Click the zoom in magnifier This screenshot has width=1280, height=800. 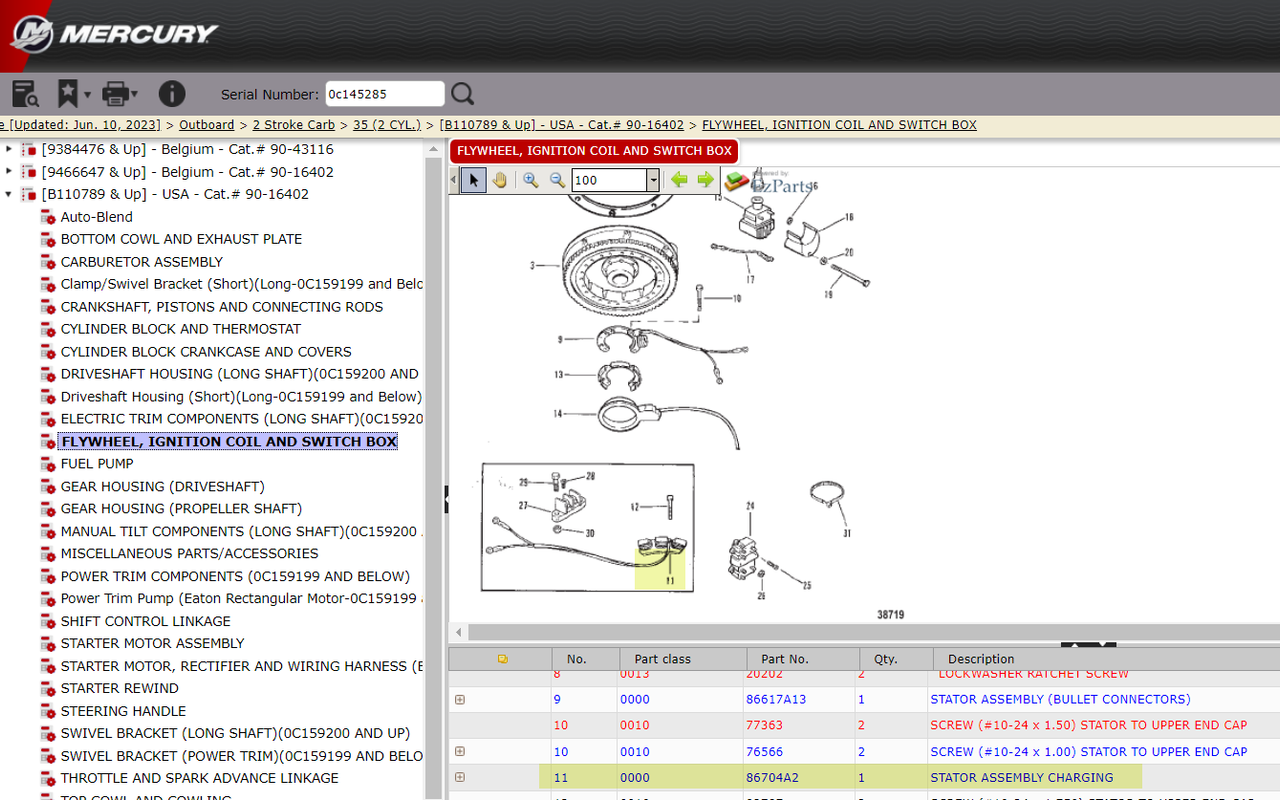[531, 180]
